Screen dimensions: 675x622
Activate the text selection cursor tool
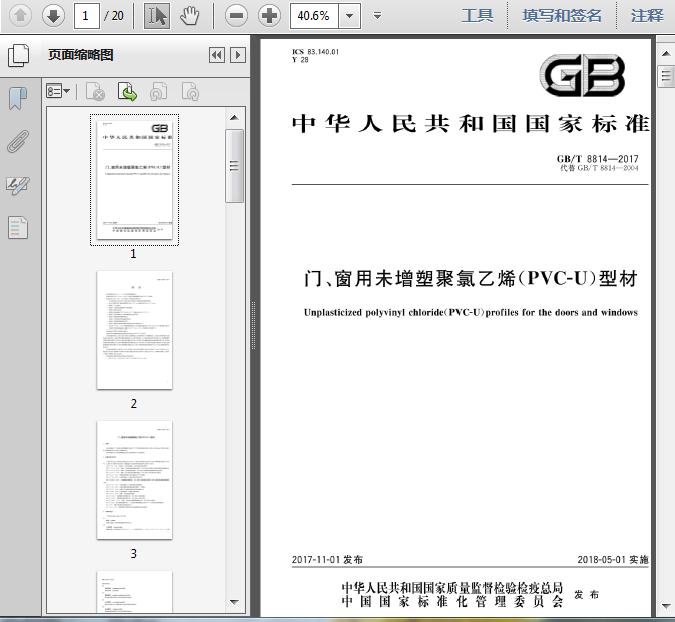click(156, 16)
